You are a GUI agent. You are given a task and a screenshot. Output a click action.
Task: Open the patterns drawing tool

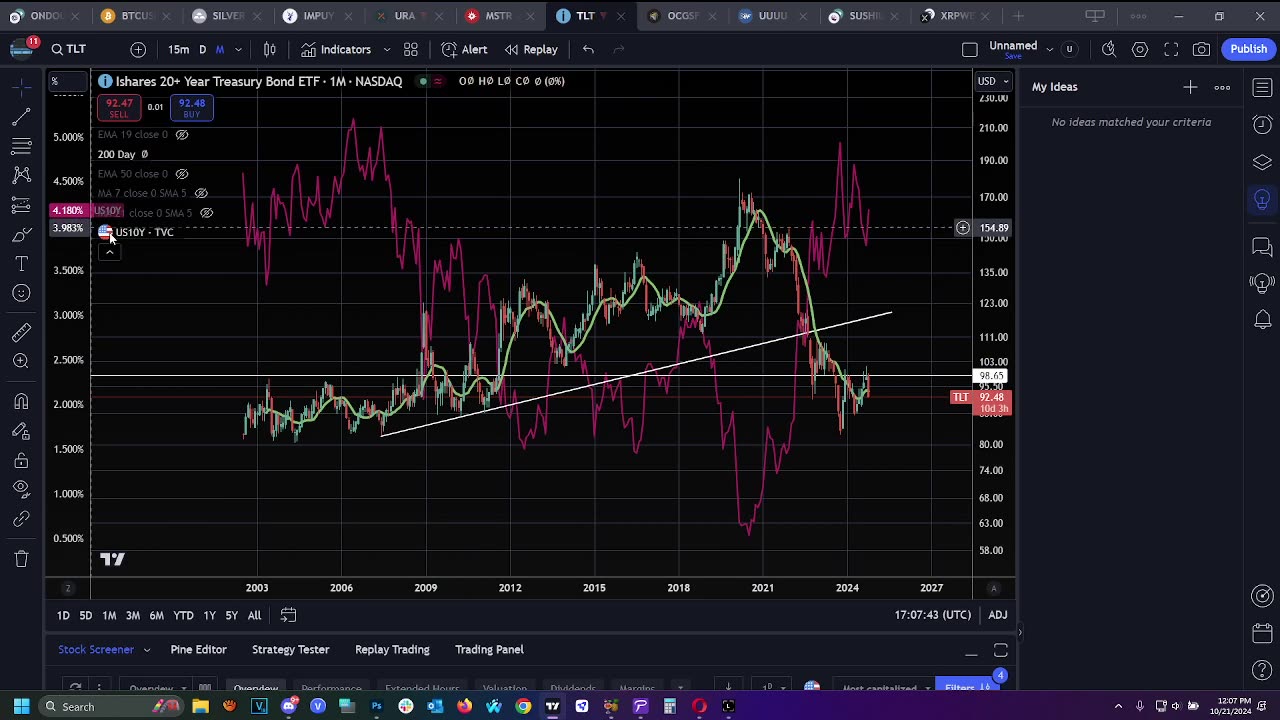click(x=21, y=175)
